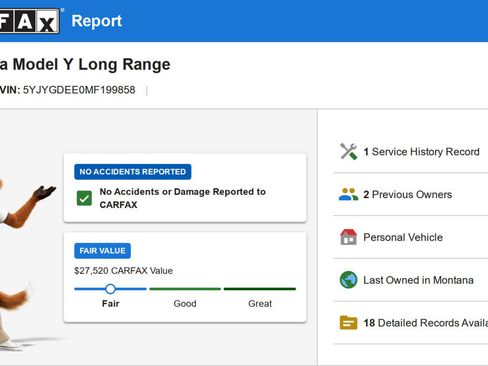The width and height of the screenshot is (488, 366).
Task: Click the NO ACCIDENTS REPORTED badge
Action: [x=133, y=172]
